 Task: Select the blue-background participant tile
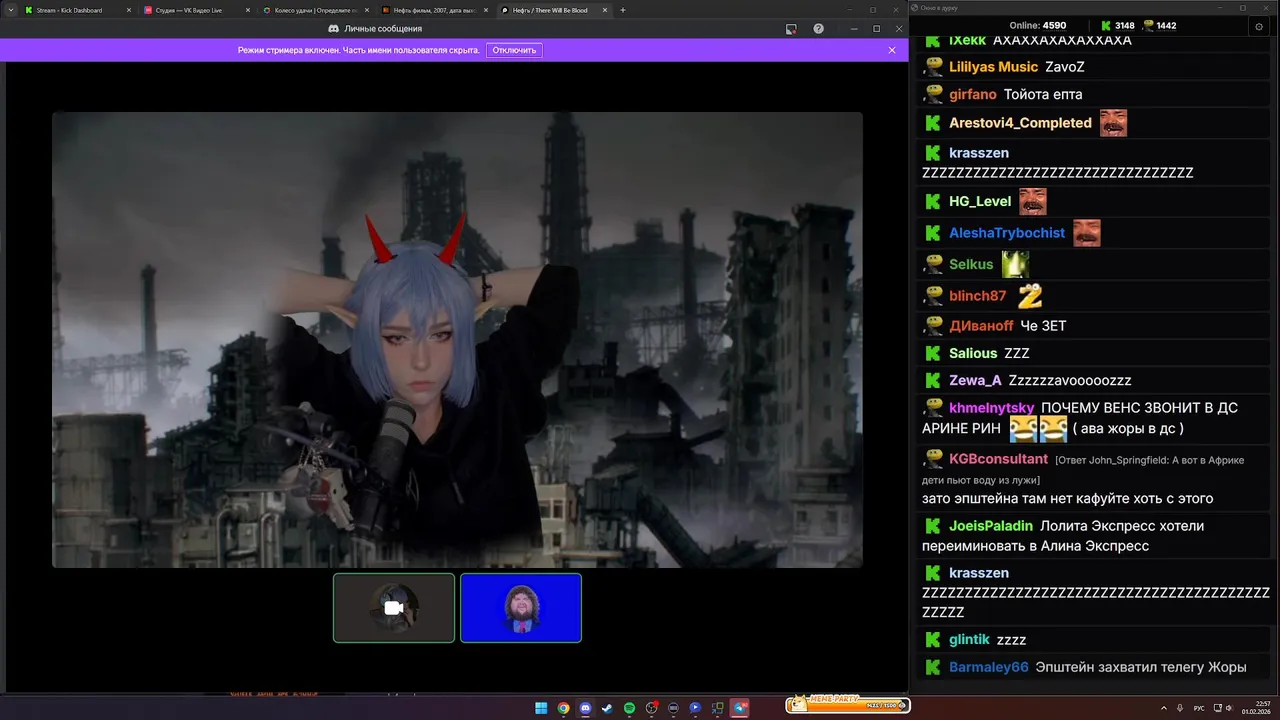point(521,608)
